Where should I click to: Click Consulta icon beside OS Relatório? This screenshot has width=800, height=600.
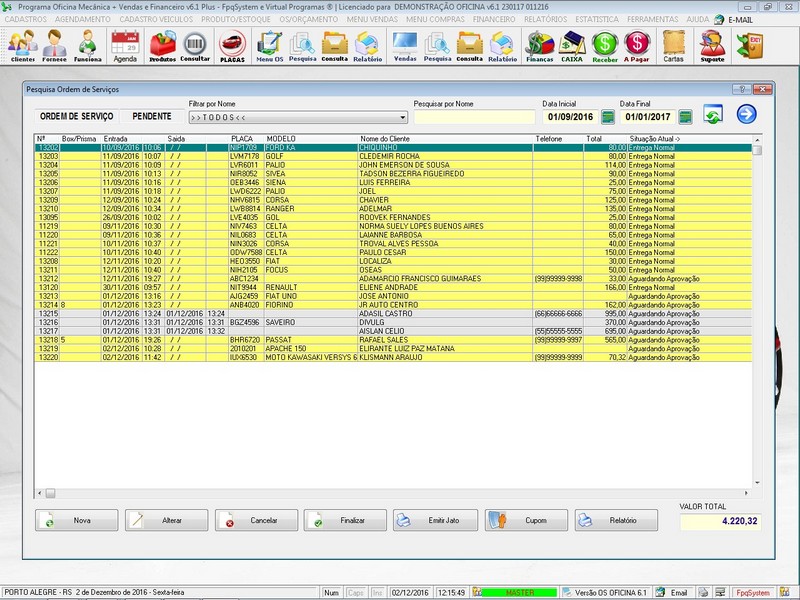click(335, 46)
